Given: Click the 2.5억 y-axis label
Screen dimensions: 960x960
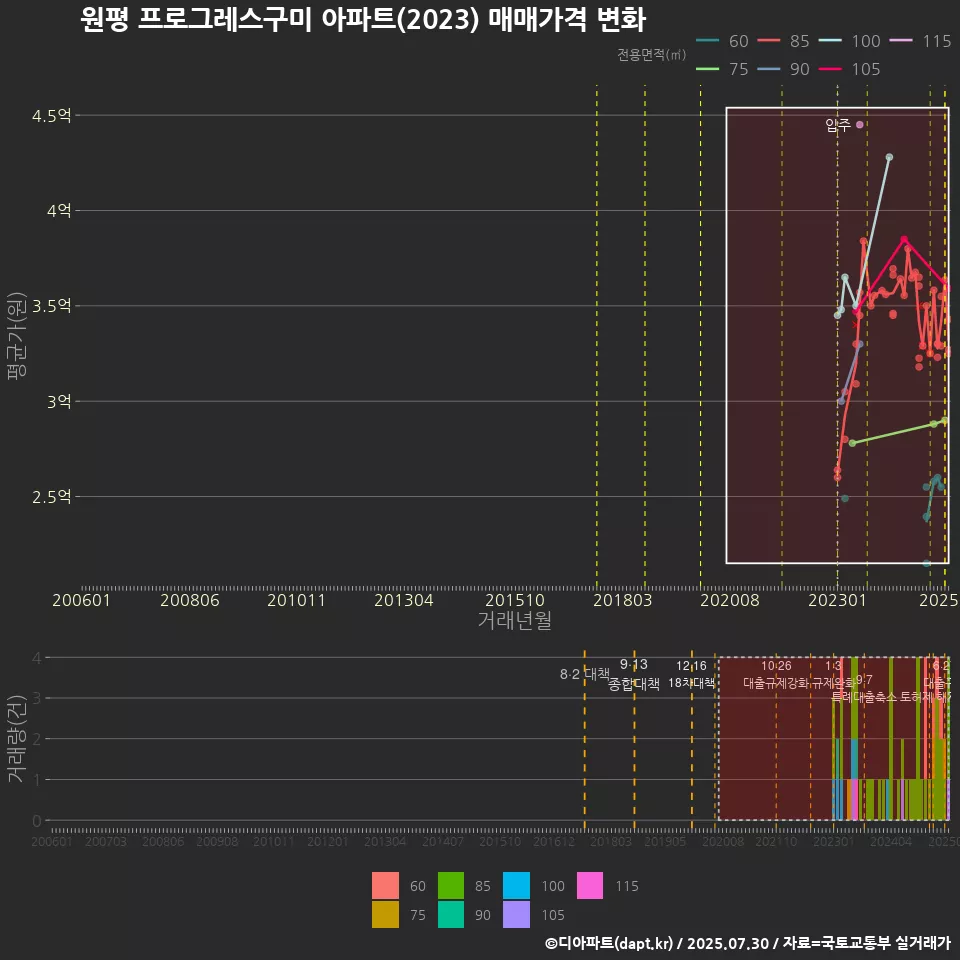Looking at the screenshot, I should [51, 497].
